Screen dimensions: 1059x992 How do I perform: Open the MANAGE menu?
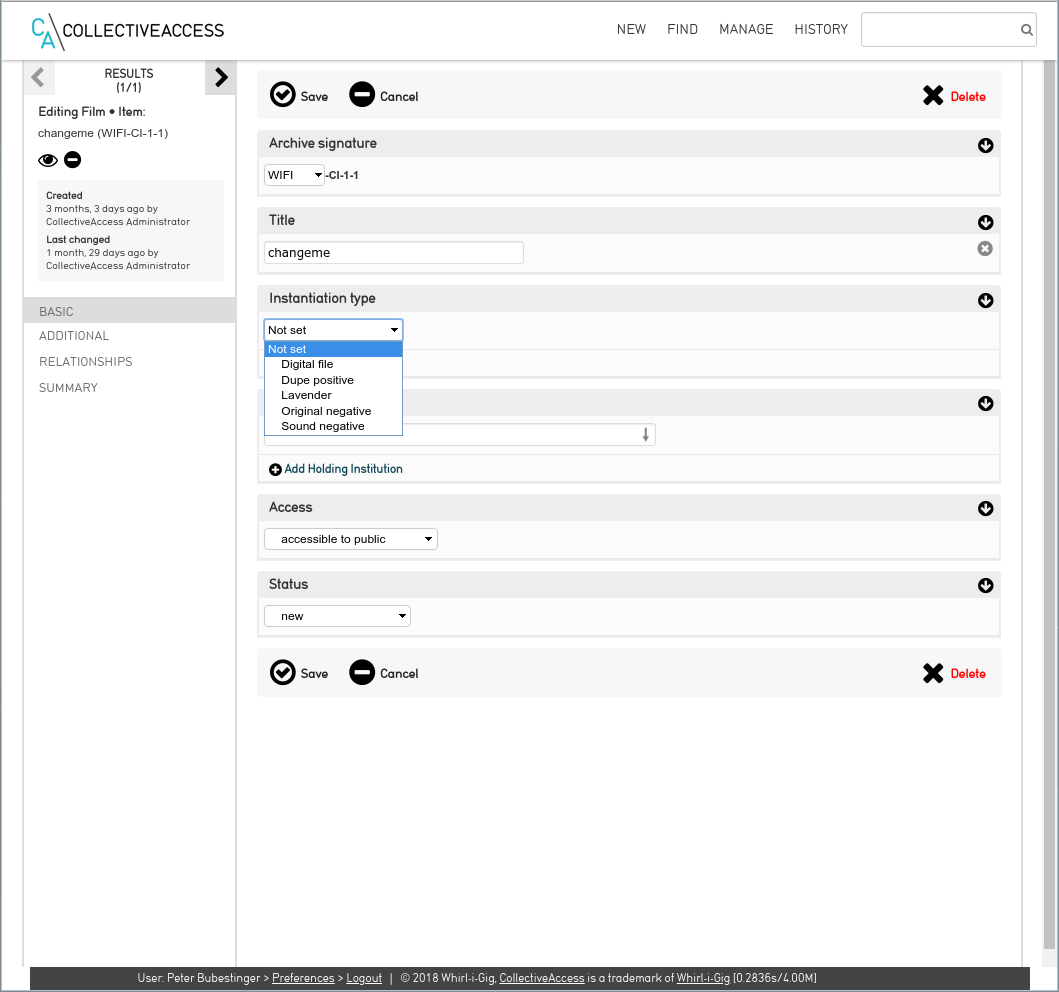pos(746,29)
